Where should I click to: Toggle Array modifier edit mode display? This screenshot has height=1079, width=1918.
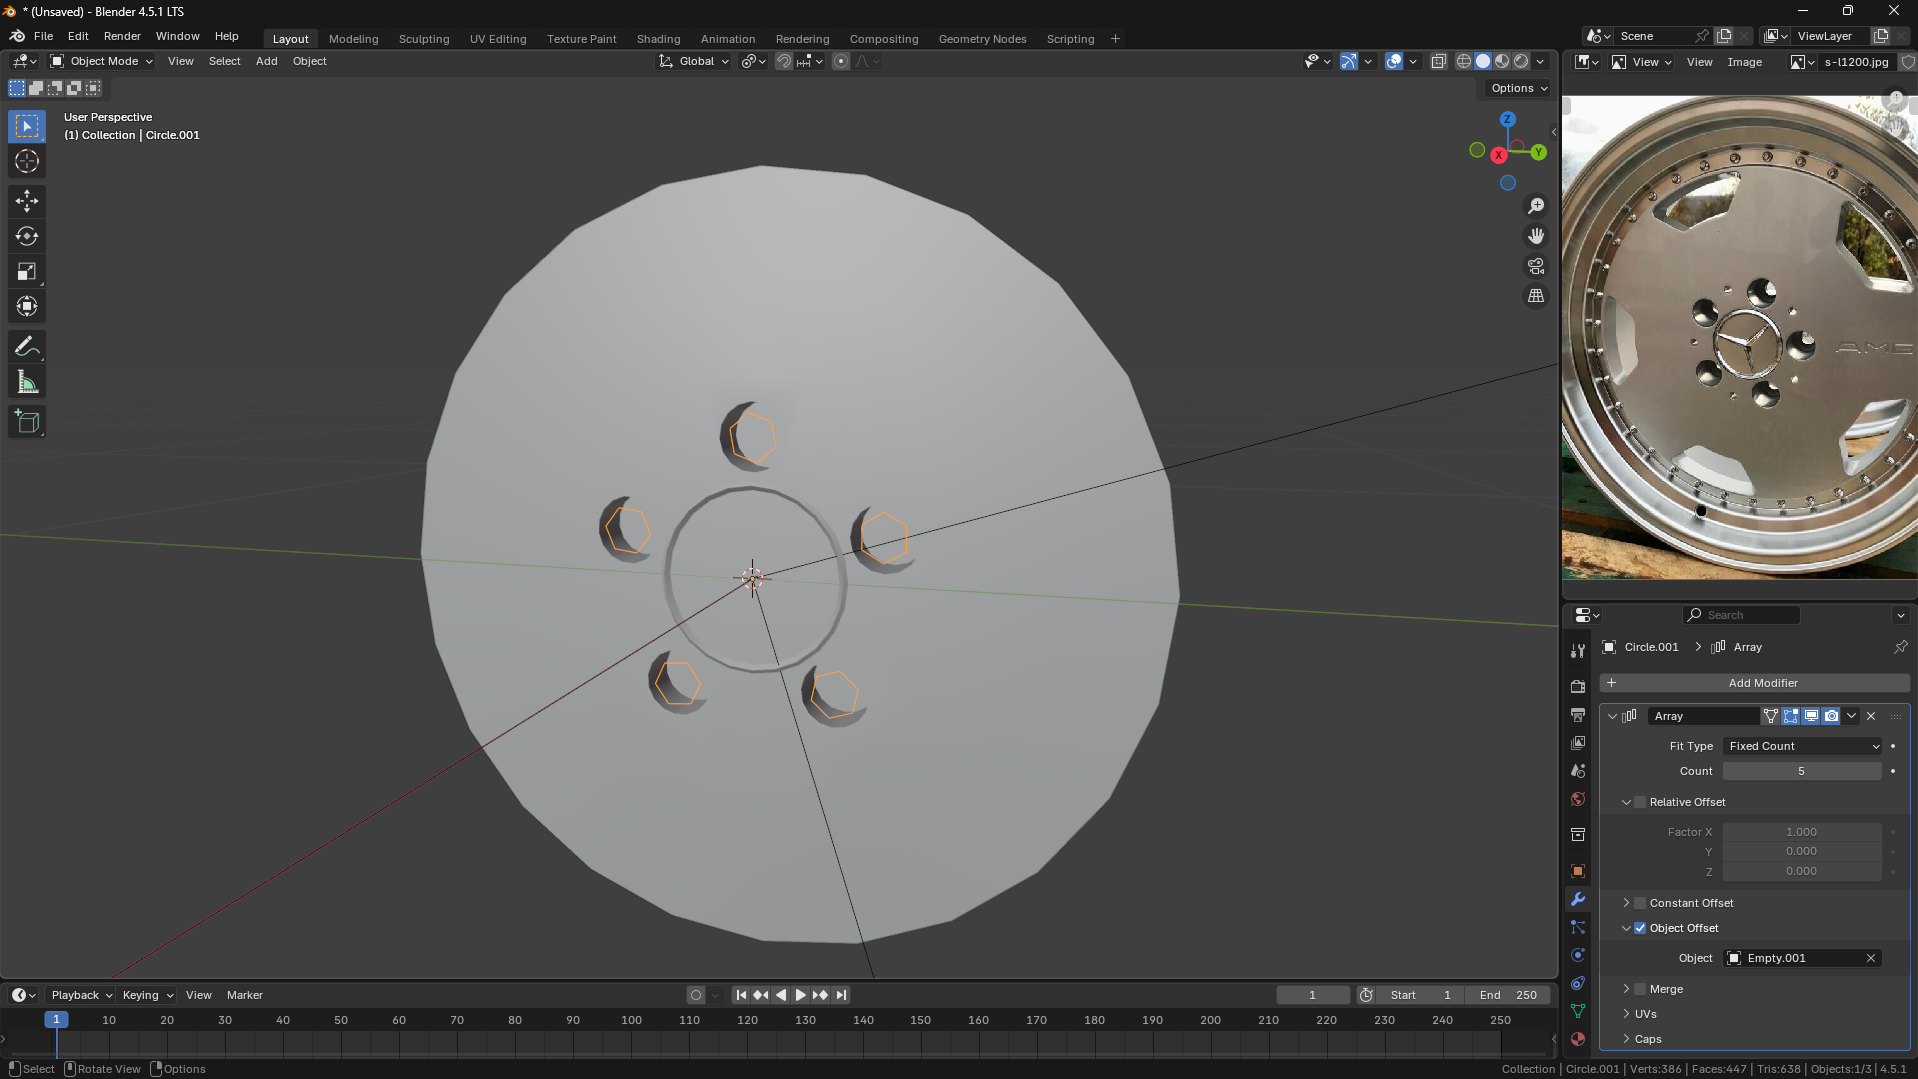click(1791, 716)
